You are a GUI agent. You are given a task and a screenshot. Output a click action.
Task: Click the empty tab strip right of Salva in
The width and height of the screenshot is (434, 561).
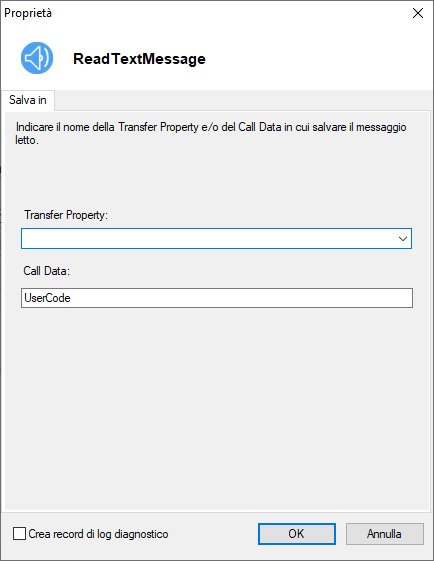(x=243, y=100)
